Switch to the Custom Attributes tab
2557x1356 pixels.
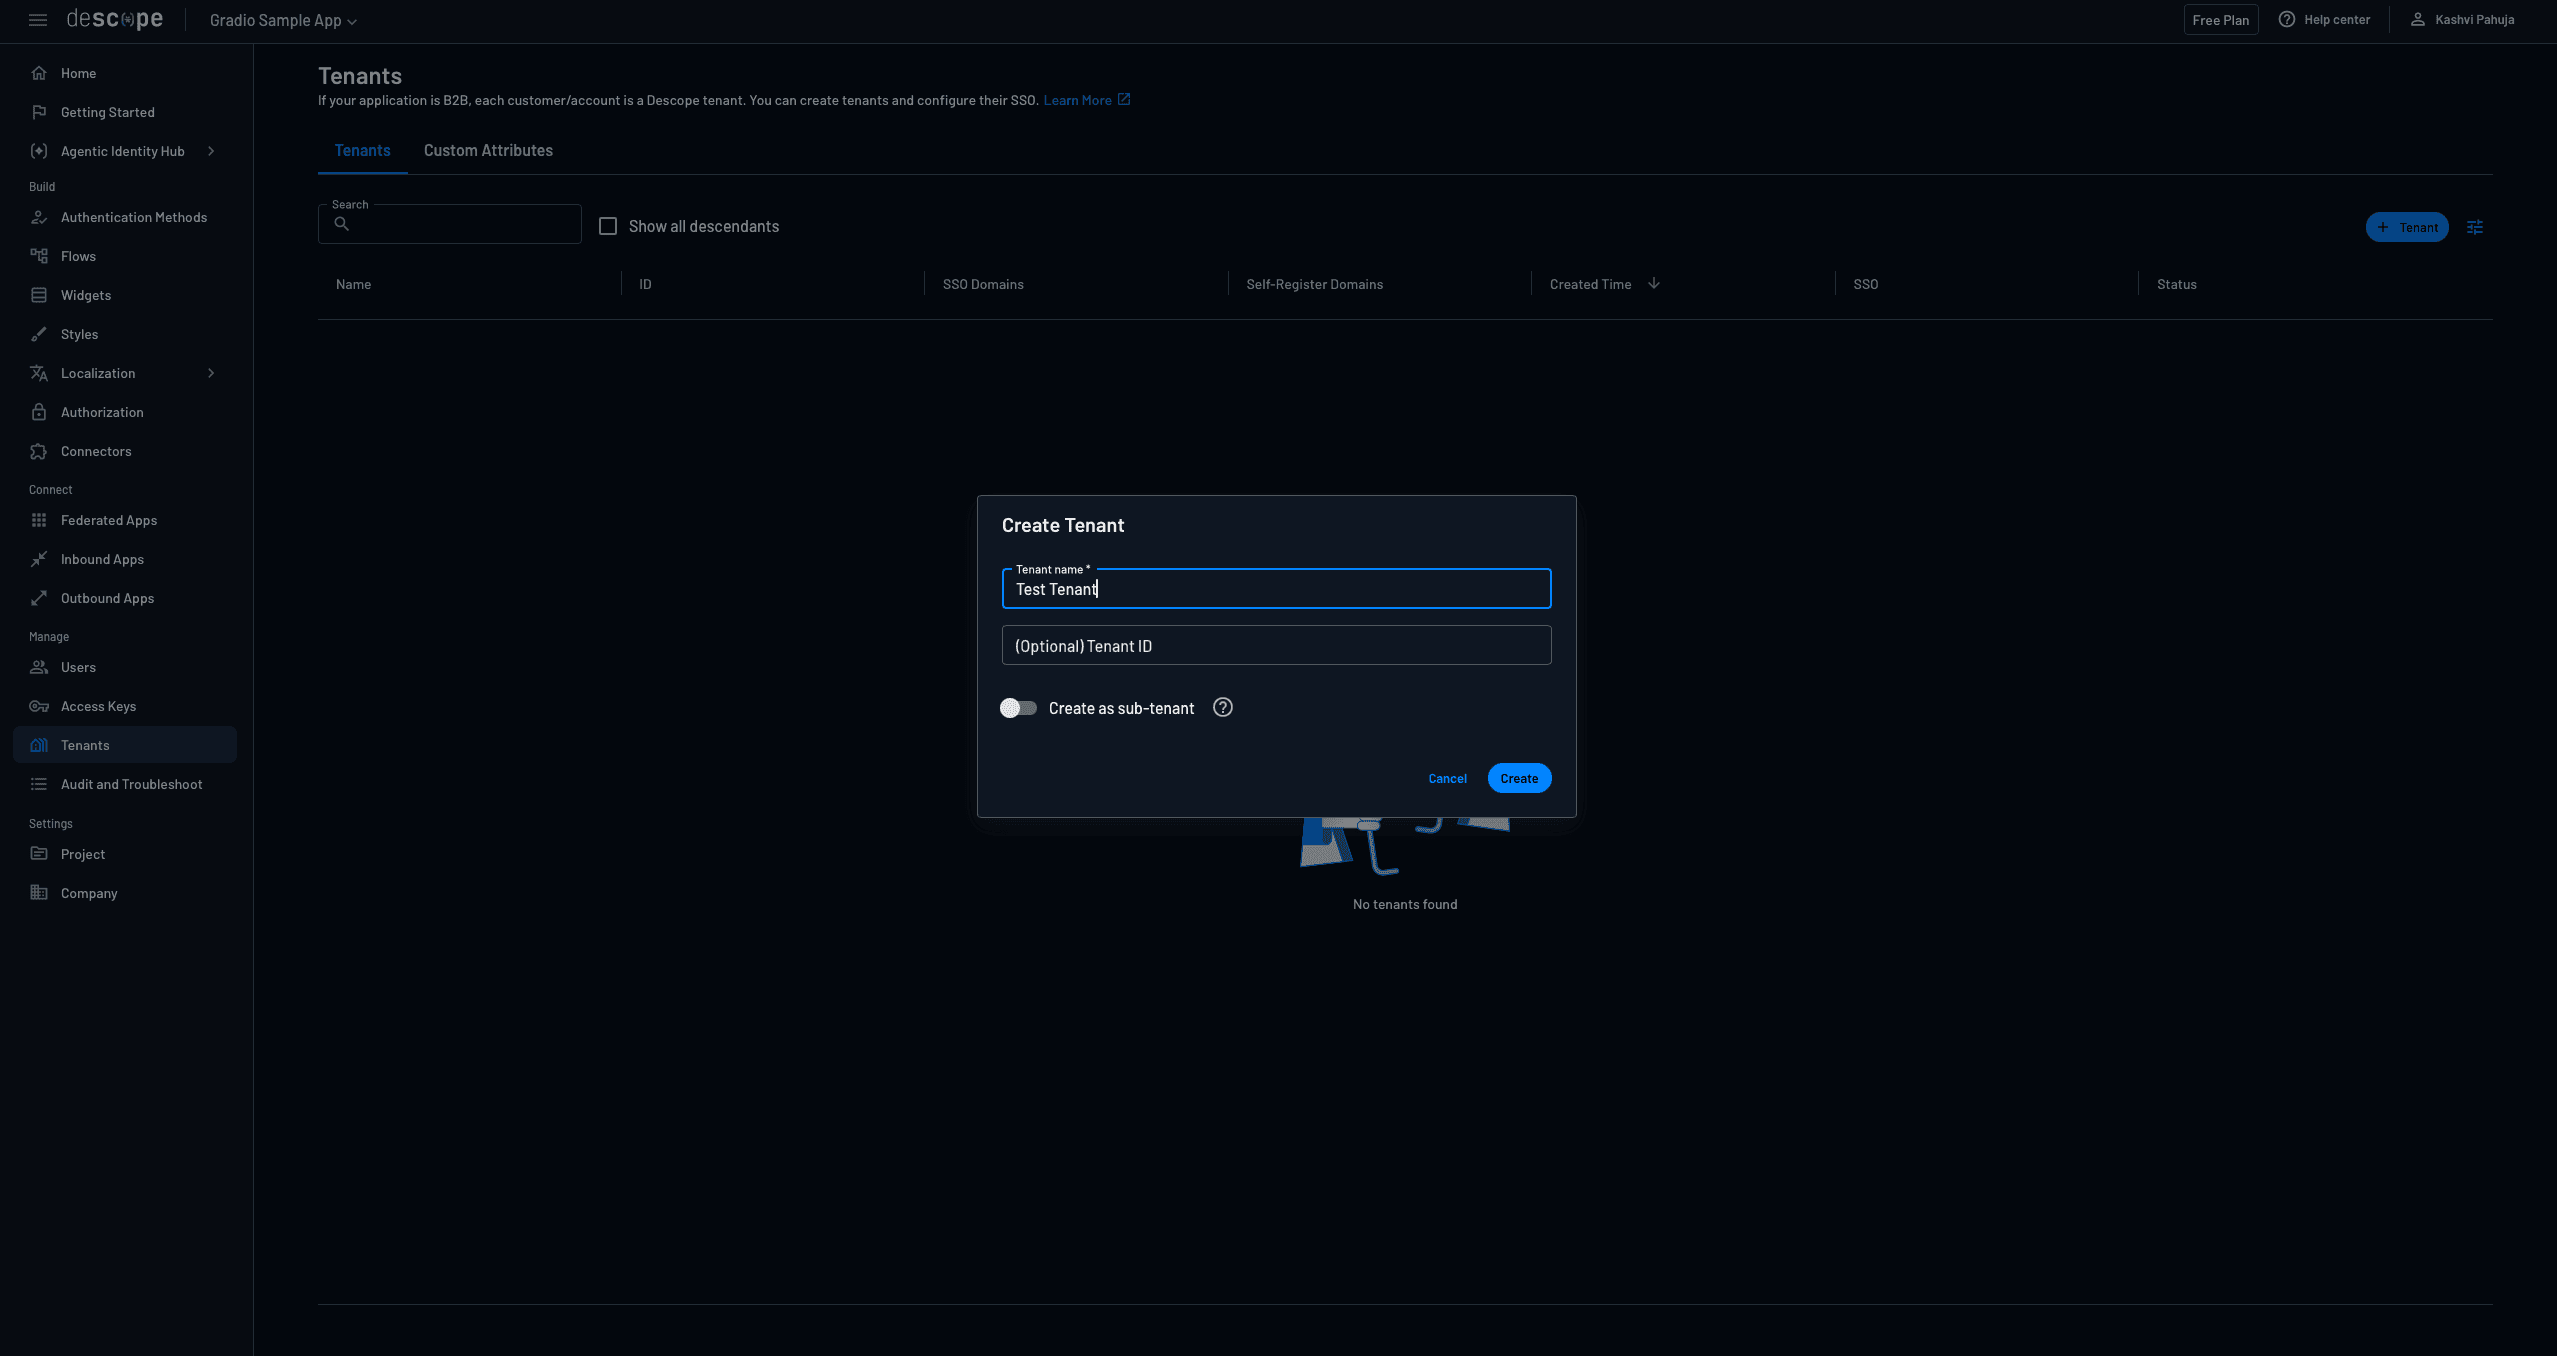(x=488, y=150)
